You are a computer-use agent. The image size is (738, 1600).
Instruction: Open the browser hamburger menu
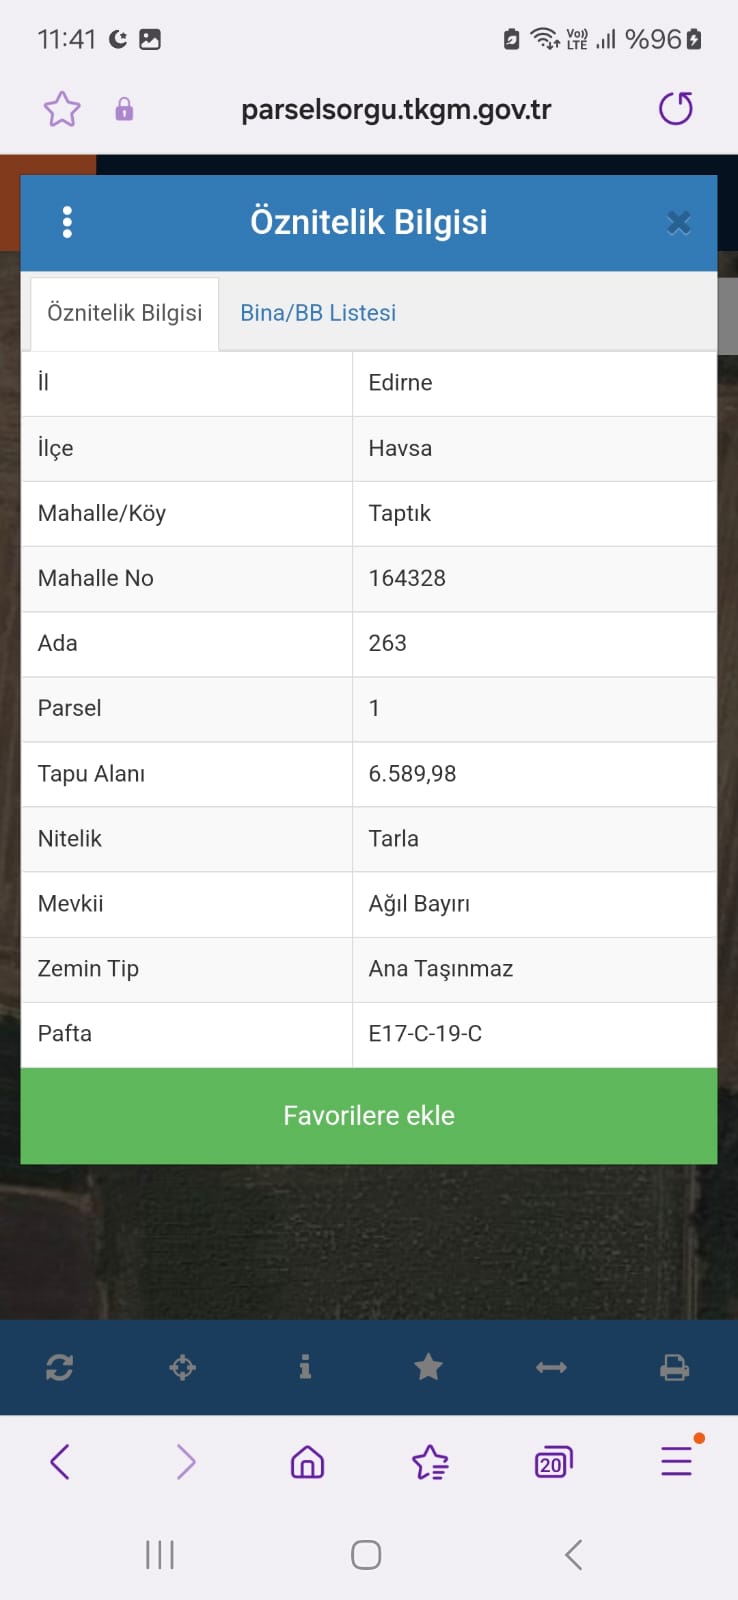pyautogui.click(x=677, y=1461)
